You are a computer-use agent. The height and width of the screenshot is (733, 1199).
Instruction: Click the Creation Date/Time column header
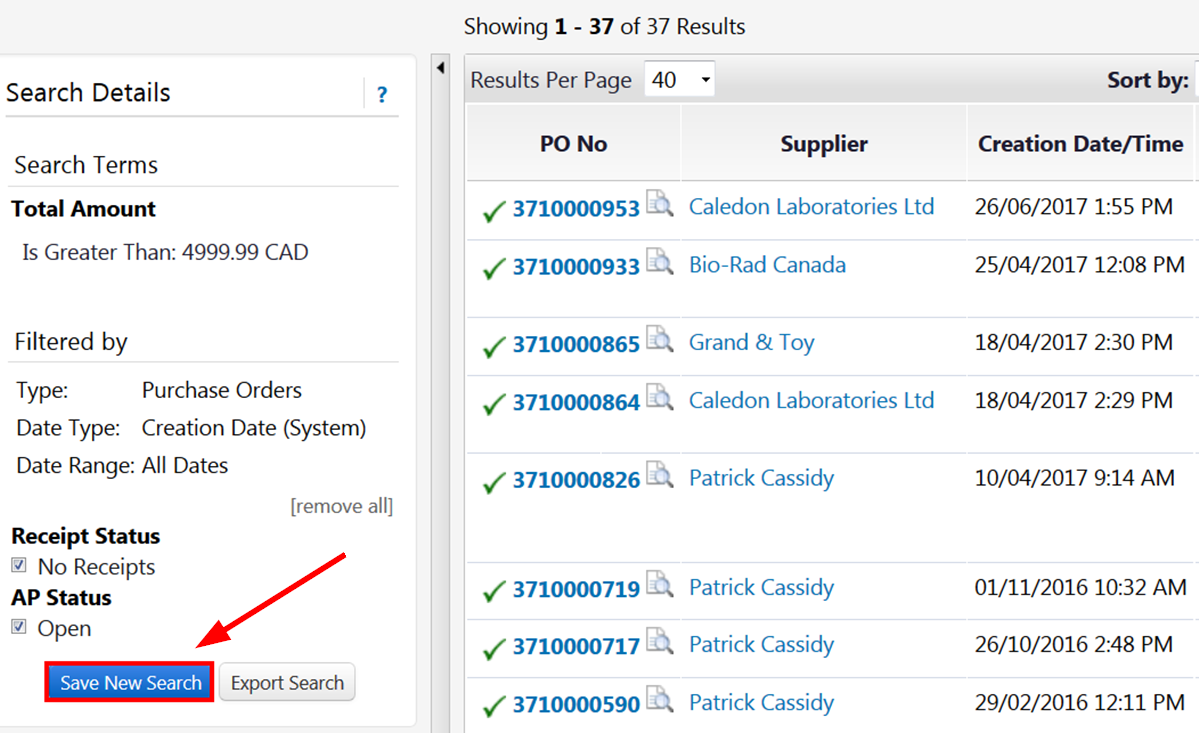click(x=1080, y=144)
